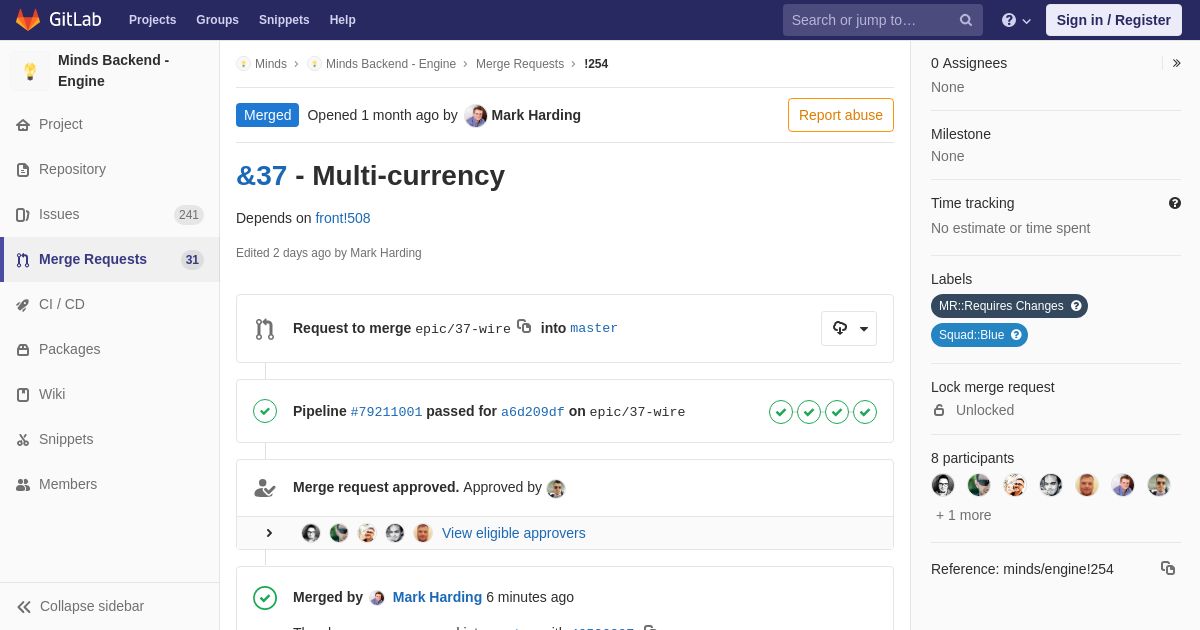Click Sign in / Register
Viewport: 1200px width, 630px height.
click(1113, 20)
